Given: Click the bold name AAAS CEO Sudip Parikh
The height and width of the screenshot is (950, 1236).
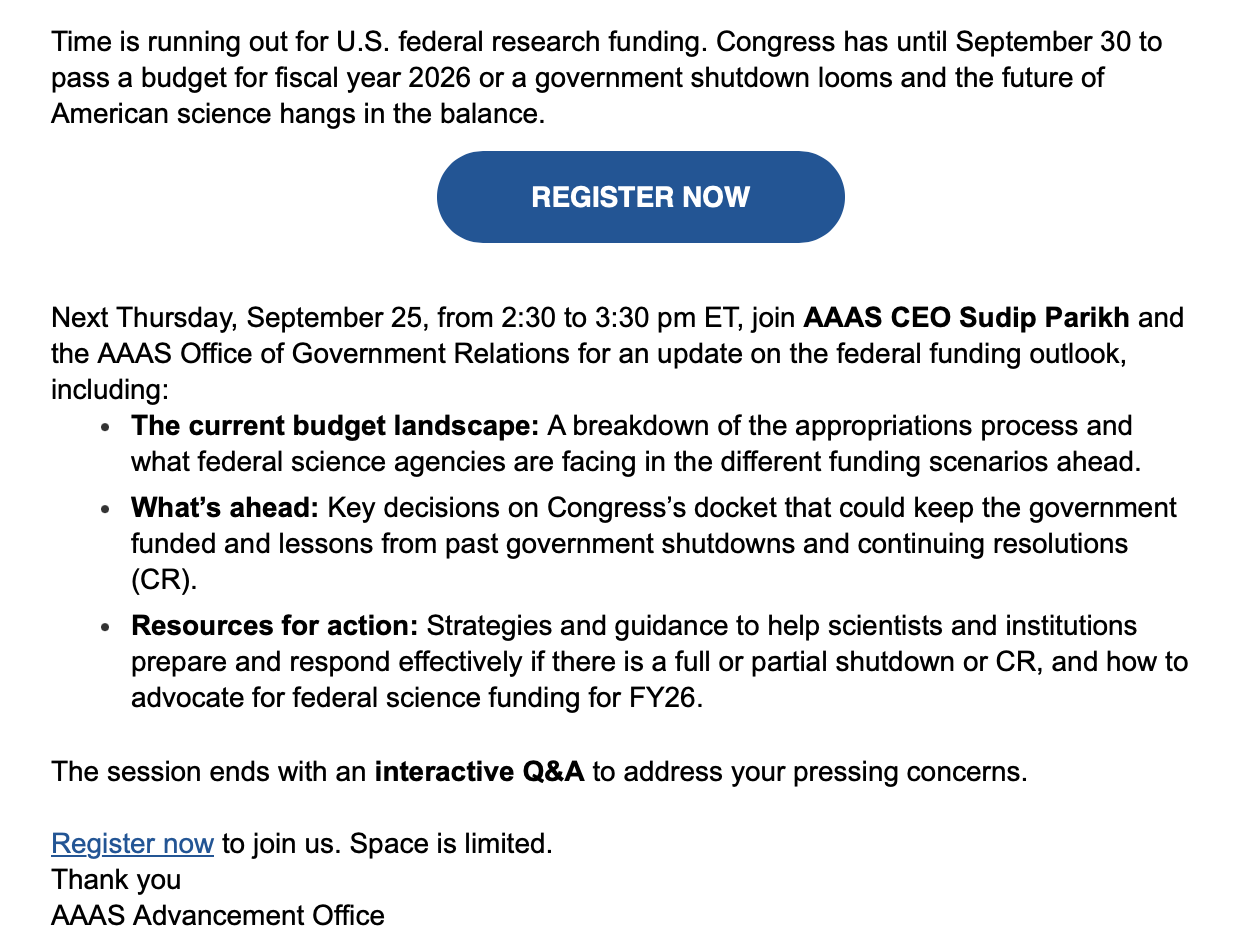Looking at the screenshot, I should [x=967, y=318].
